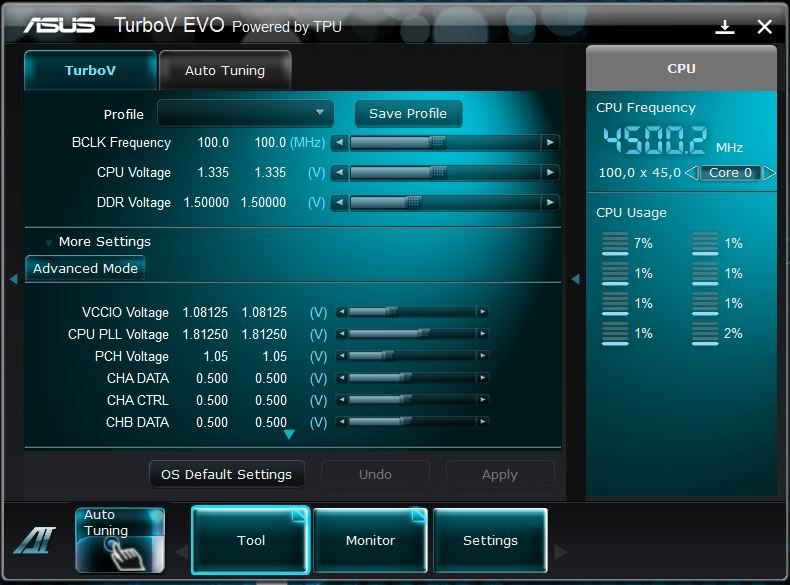
Task: Open the Advanced Mode tab
Action: tap(85, 268)
